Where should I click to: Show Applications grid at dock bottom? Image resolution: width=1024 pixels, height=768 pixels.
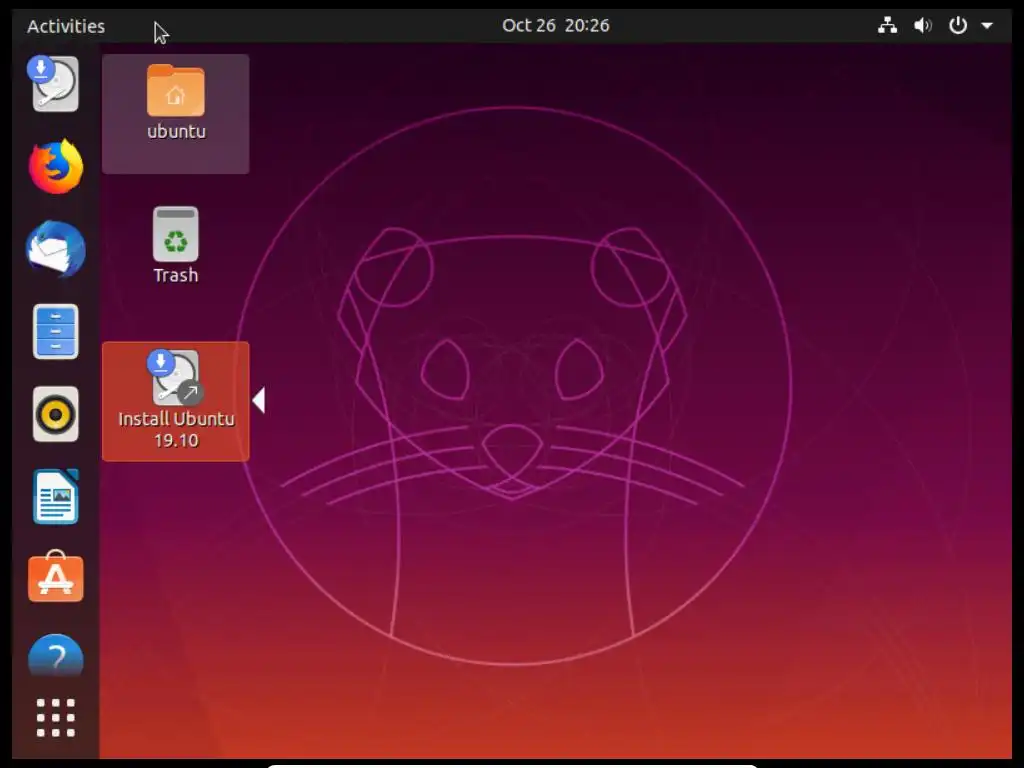pos(56,718)
